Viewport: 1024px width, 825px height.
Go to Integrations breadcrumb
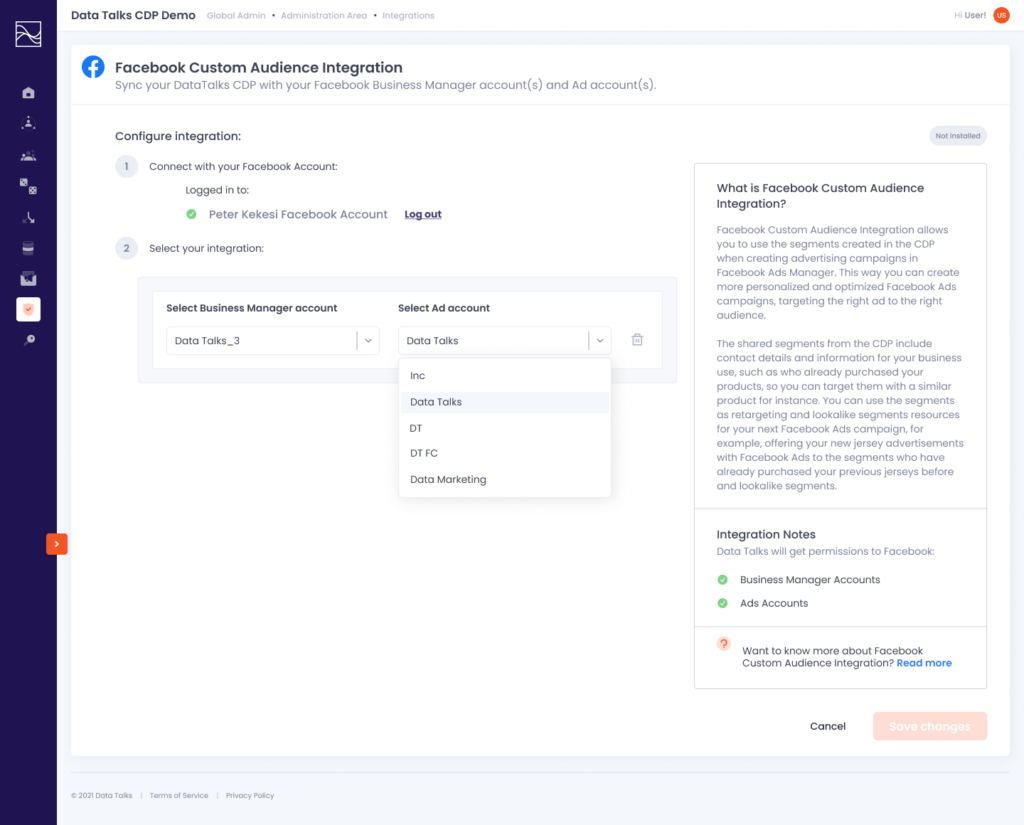click(x=408, y=16)
